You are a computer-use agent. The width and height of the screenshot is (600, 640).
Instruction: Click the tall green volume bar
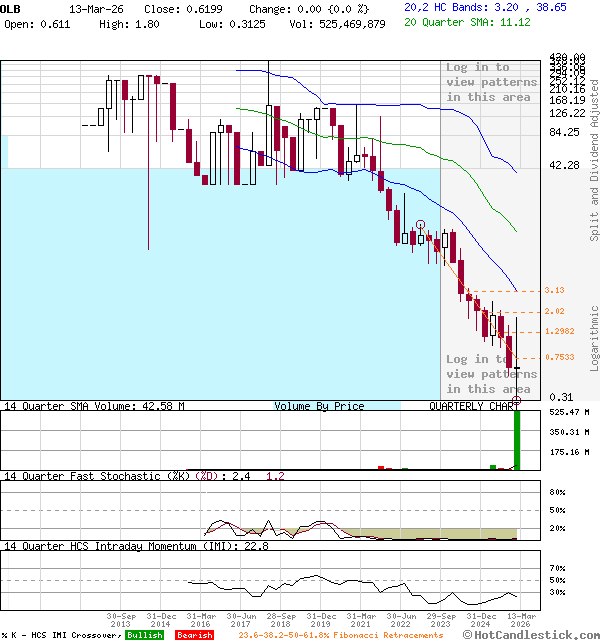tap(517, 439)
